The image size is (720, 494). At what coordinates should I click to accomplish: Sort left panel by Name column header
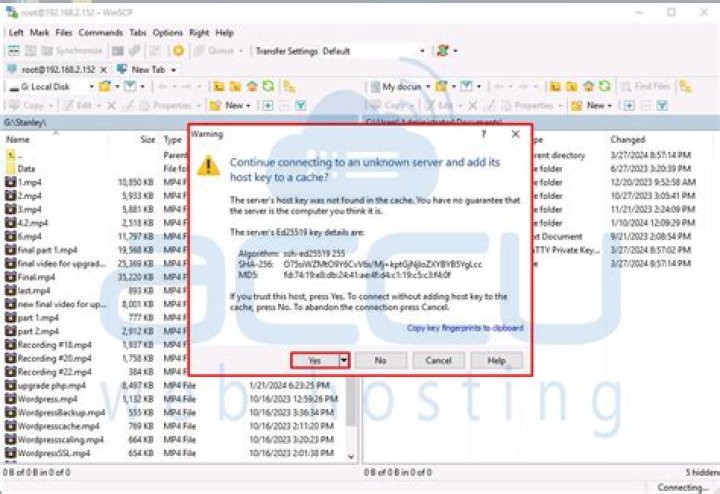tap(18, 139)
